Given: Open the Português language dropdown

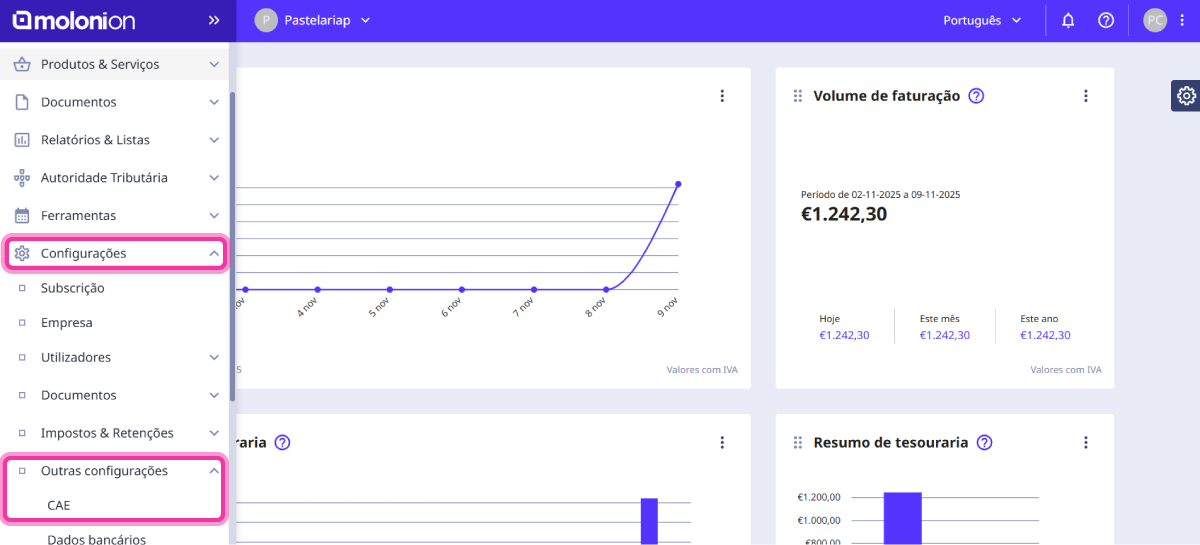Looking at the screenshot, I should pyautogui.click(x=982, y=20).
